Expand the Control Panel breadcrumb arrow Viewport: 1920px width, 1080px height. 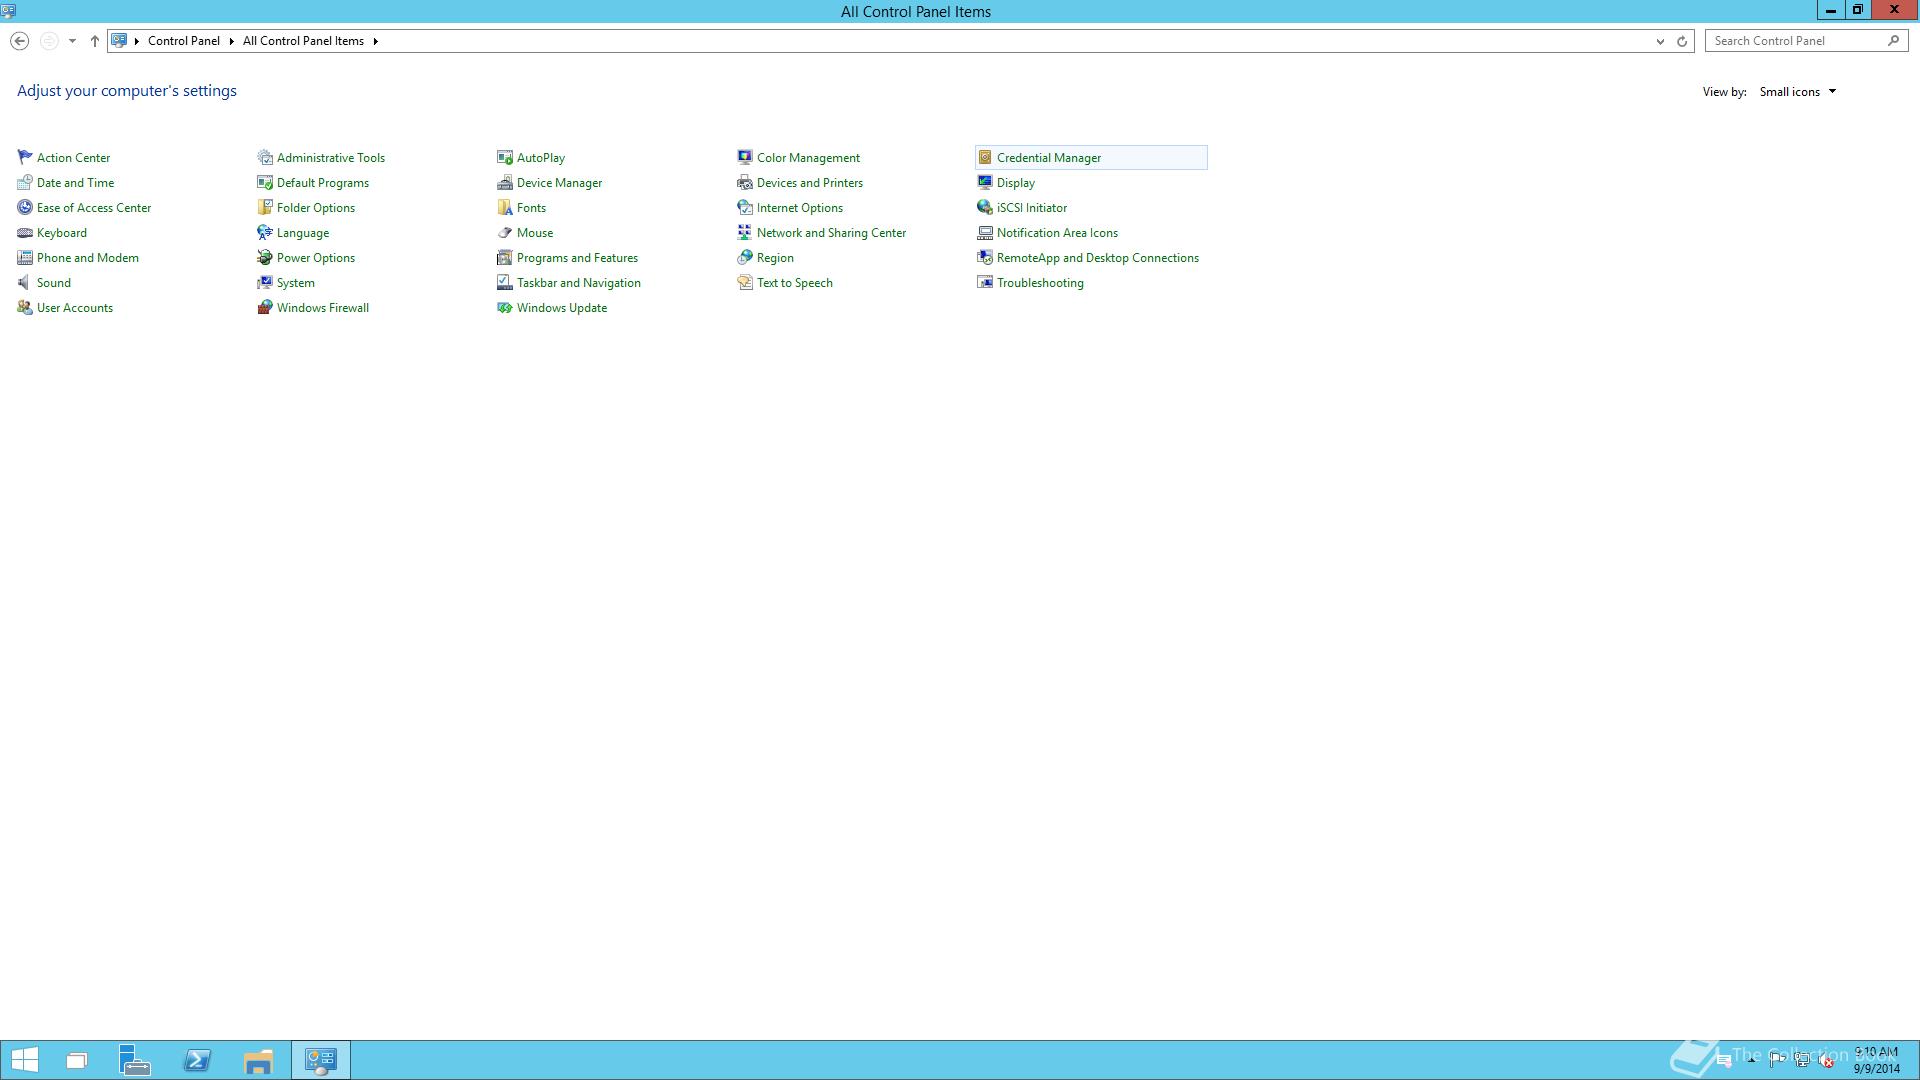[x=231, y=41]
